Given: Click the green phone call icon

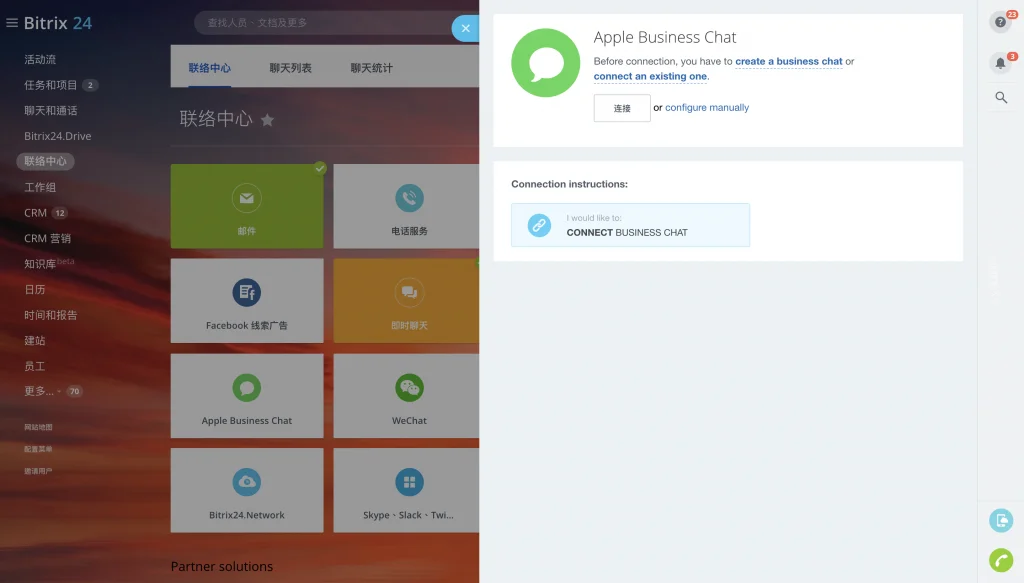Looking at the screenshot, I should coord(1000,560).
